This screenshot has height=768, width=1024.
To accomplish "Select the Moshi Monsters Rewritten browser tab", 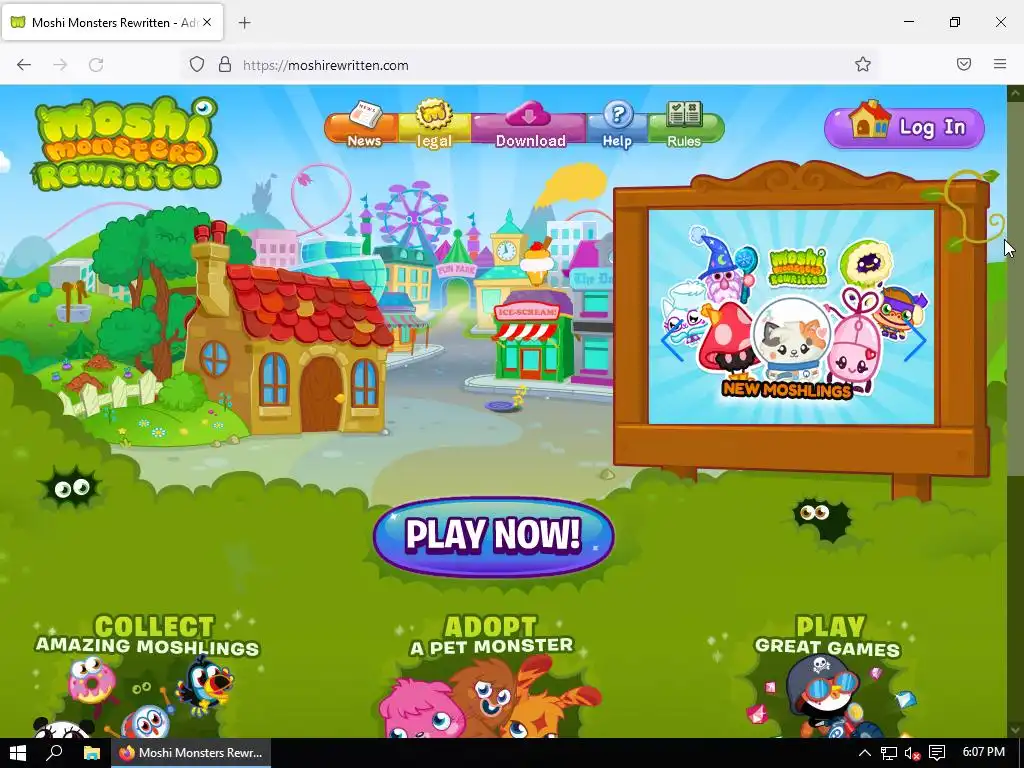I will click(112, 22).
